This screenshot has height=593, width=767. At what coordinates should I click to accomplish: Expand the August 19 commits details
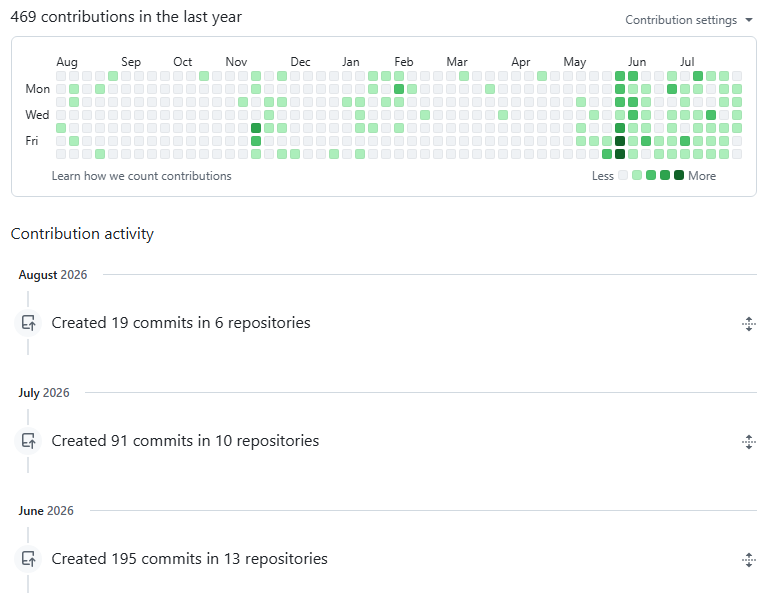pyautogui.click(x=748, y=323)
